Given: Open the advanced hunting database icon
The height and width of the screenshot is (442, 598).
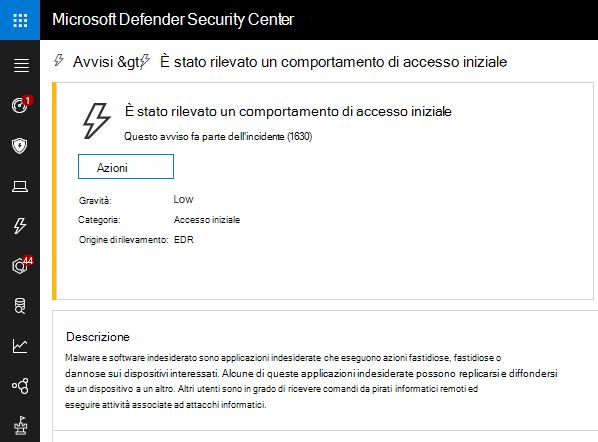Looking at the screenshot, I should click(20, 306).
